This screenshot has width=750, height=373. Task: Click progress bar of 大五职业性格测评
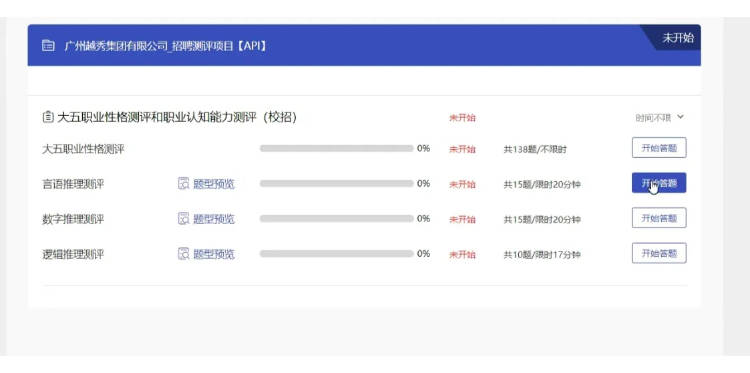click(x=336, y=148)
